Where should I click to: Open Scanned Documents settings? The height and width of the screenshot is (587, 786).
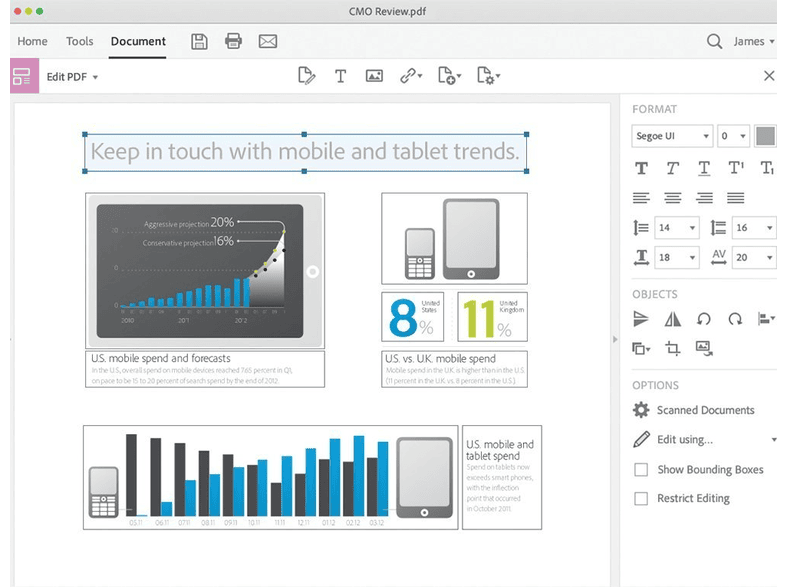[x=705, y=410]
